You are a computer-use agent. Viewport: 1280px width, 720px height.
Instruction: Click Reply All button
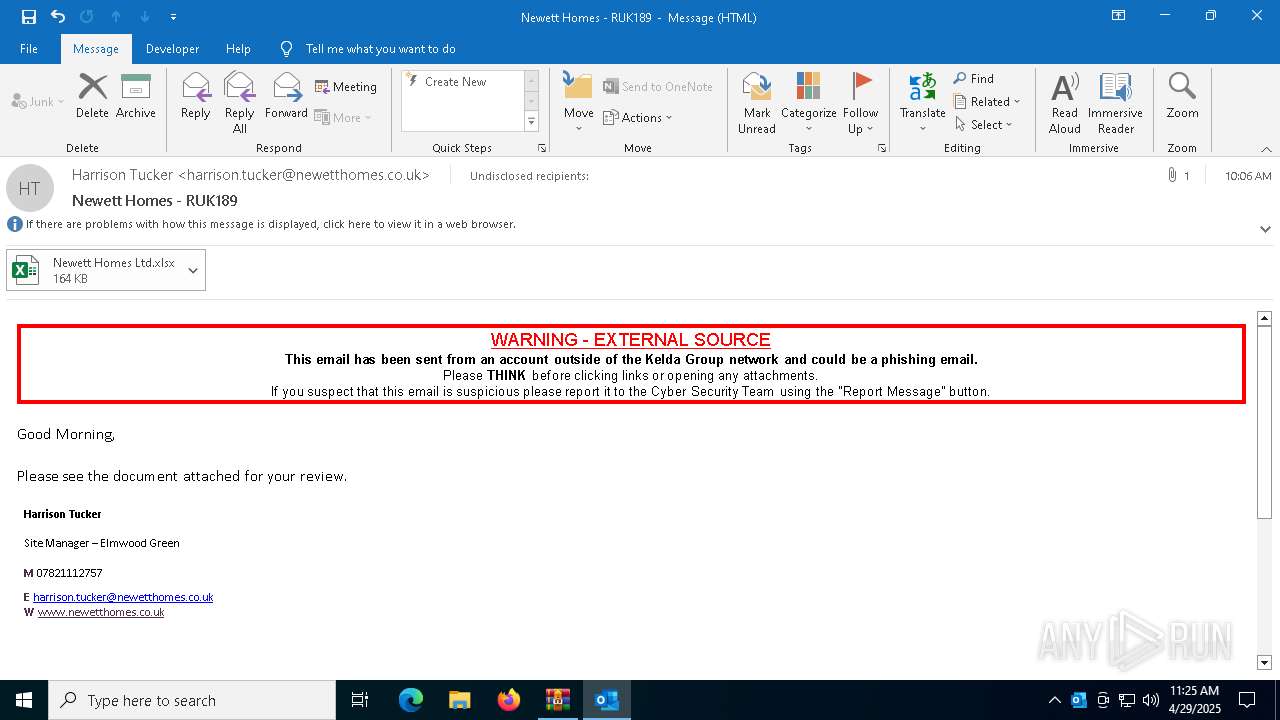[240, 102]
